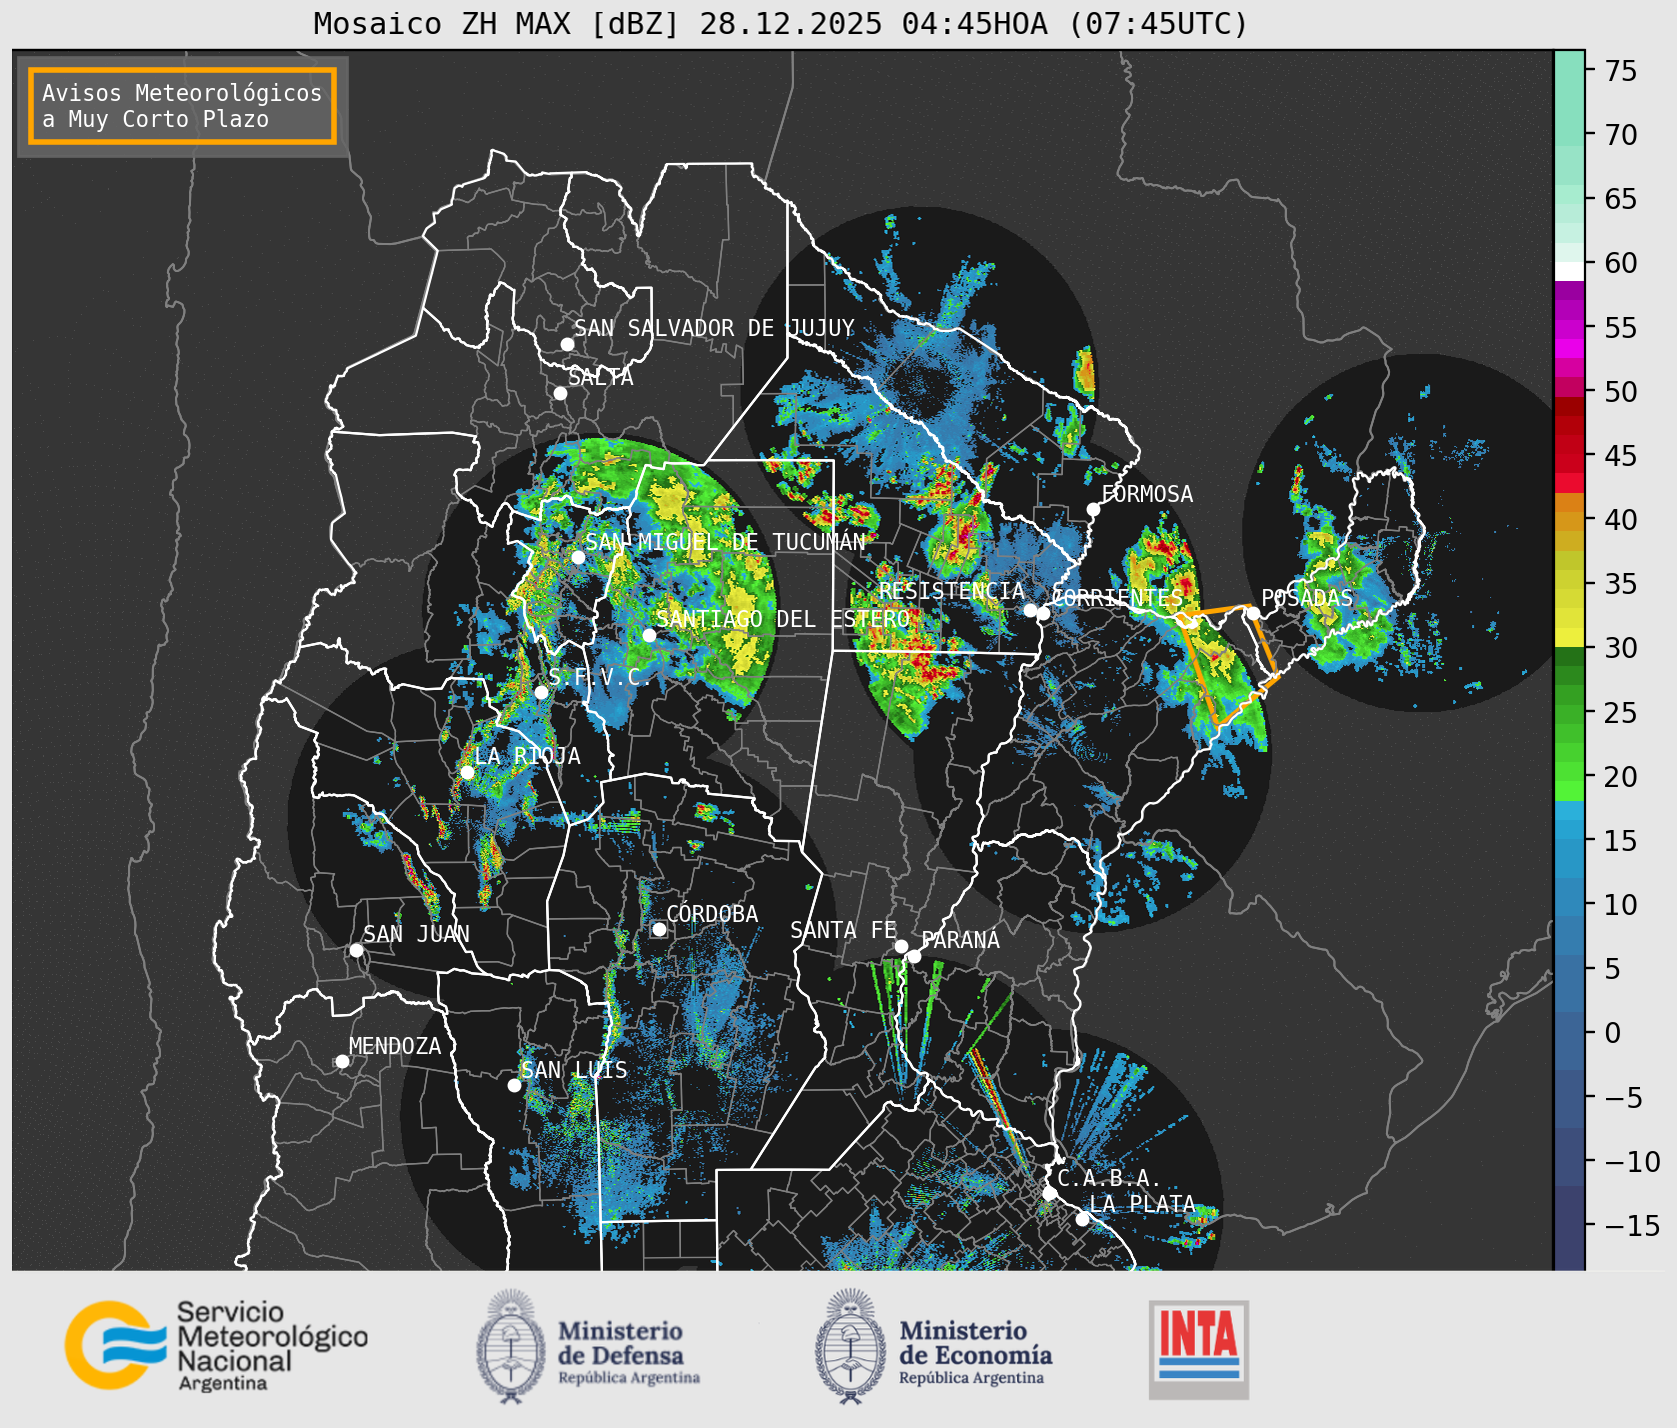Screen dimensions: 1677x1428
Task: Click the 60 dBZ white band on scale
Action: [1570, 271]
